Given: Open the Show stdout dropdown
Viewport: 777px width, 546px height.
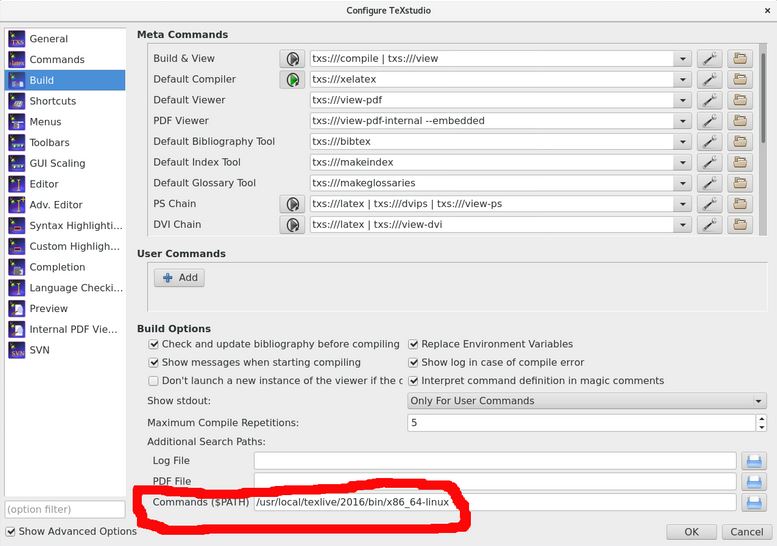Looking at the screenshot, I should point(586,401).
